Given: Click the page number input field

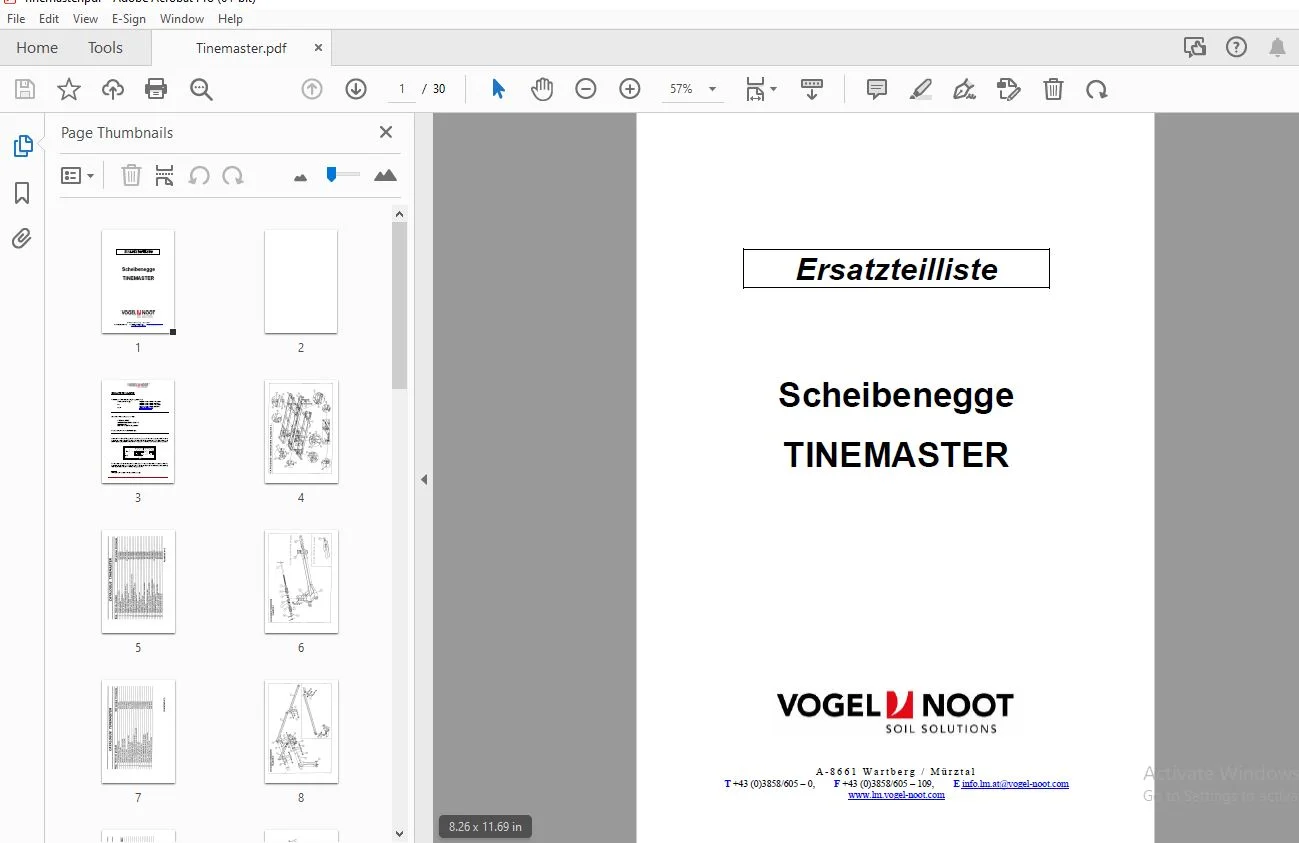Looking at the screenshot, I should [x=402, y=89].
